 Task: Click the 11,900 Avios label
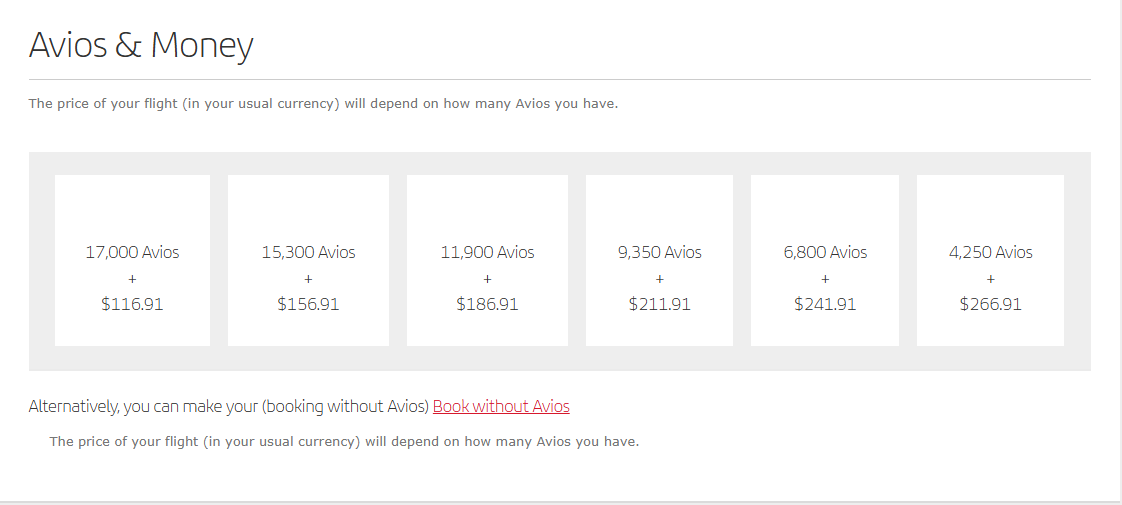487,252
